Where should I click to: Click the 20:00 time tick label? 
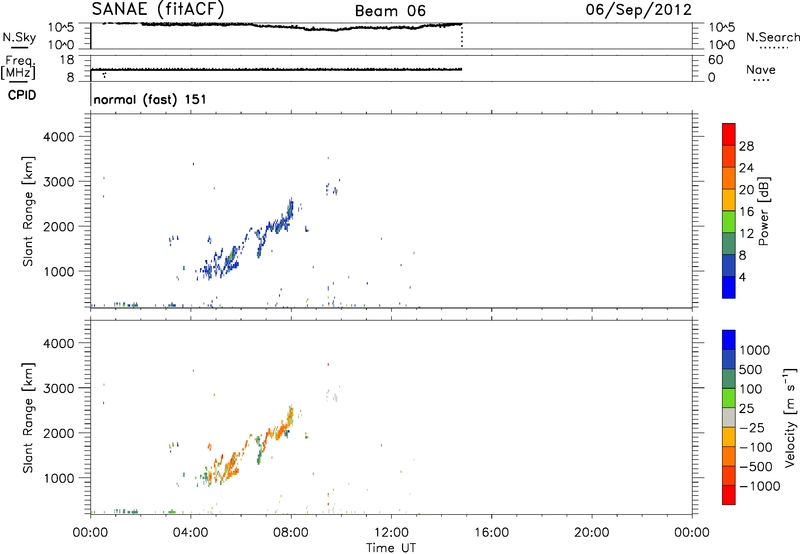tap(592, 533)
